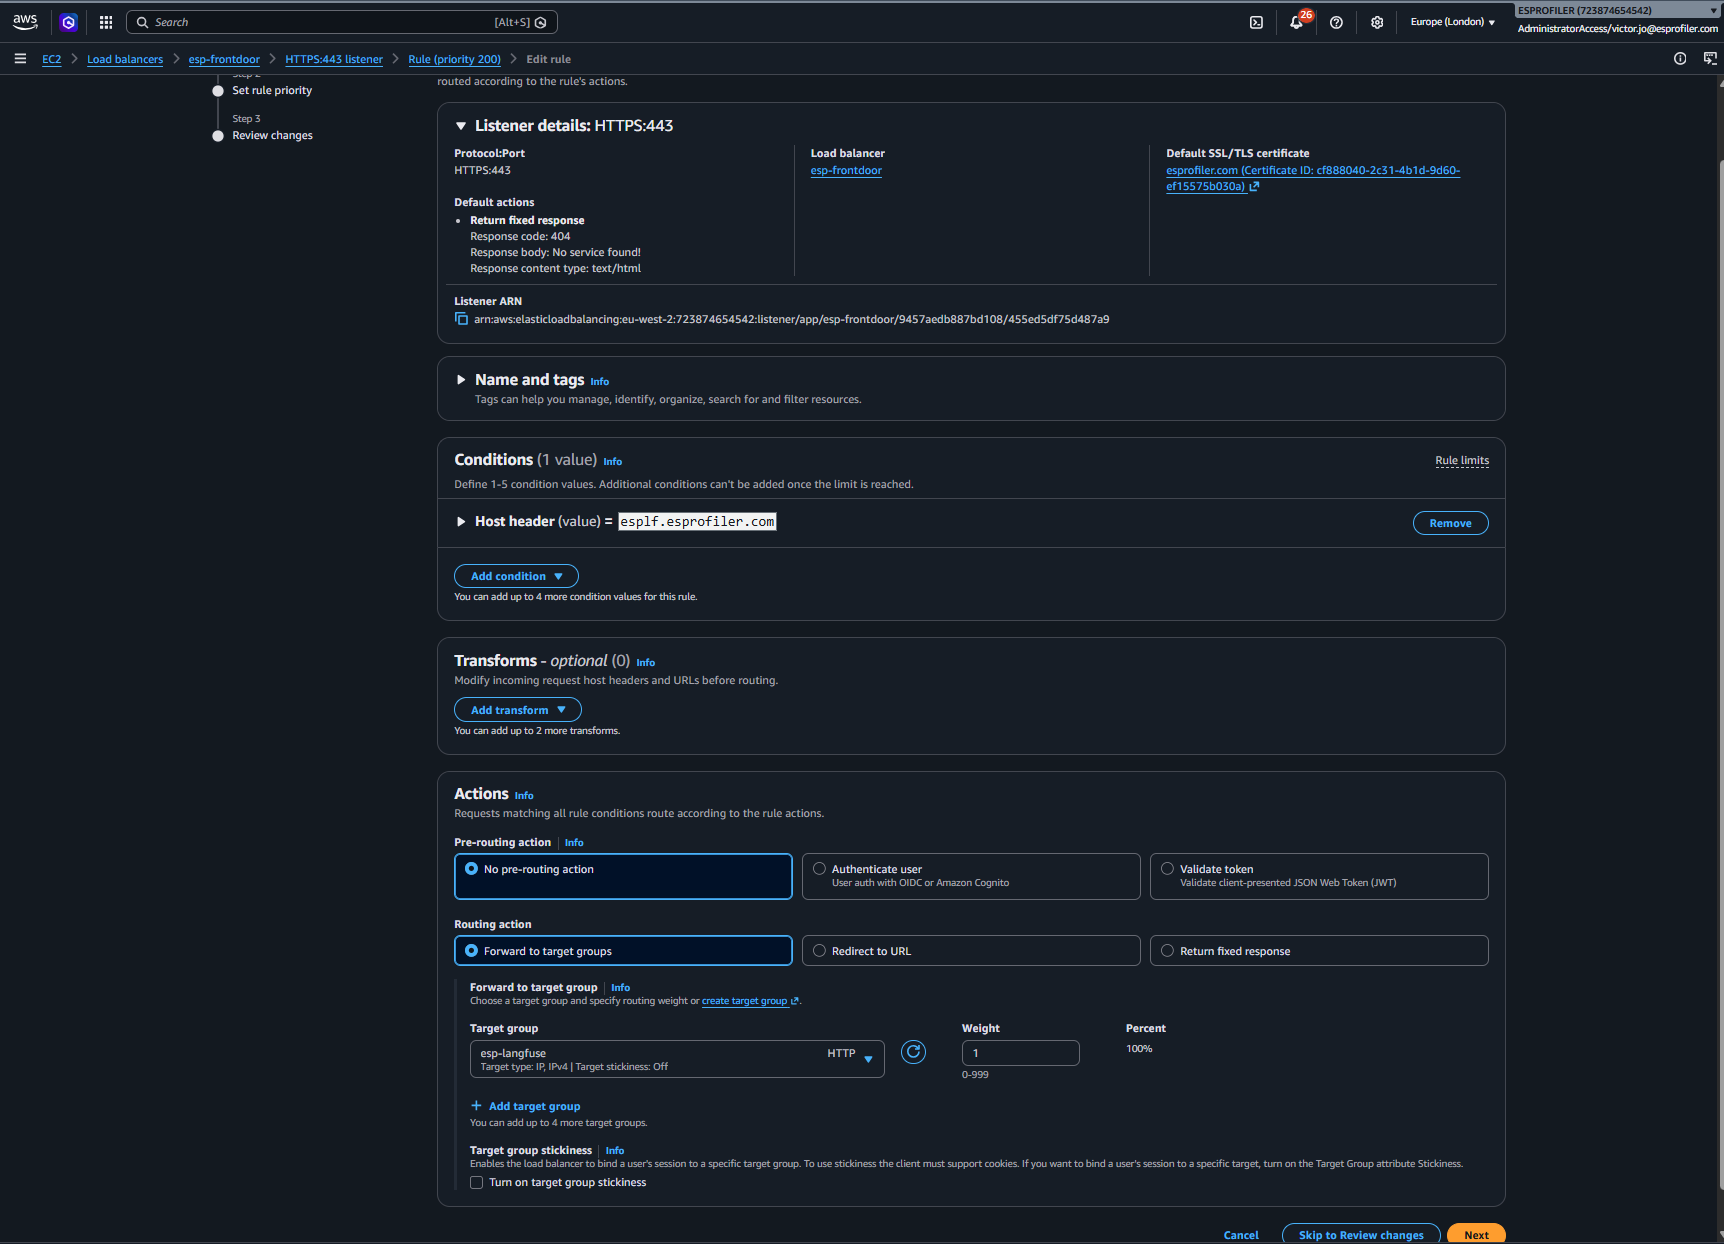The width and height of the screenshot is (1724, 1244).
Task: Open Info for Target group stickiness
Action: point(615,1151)
